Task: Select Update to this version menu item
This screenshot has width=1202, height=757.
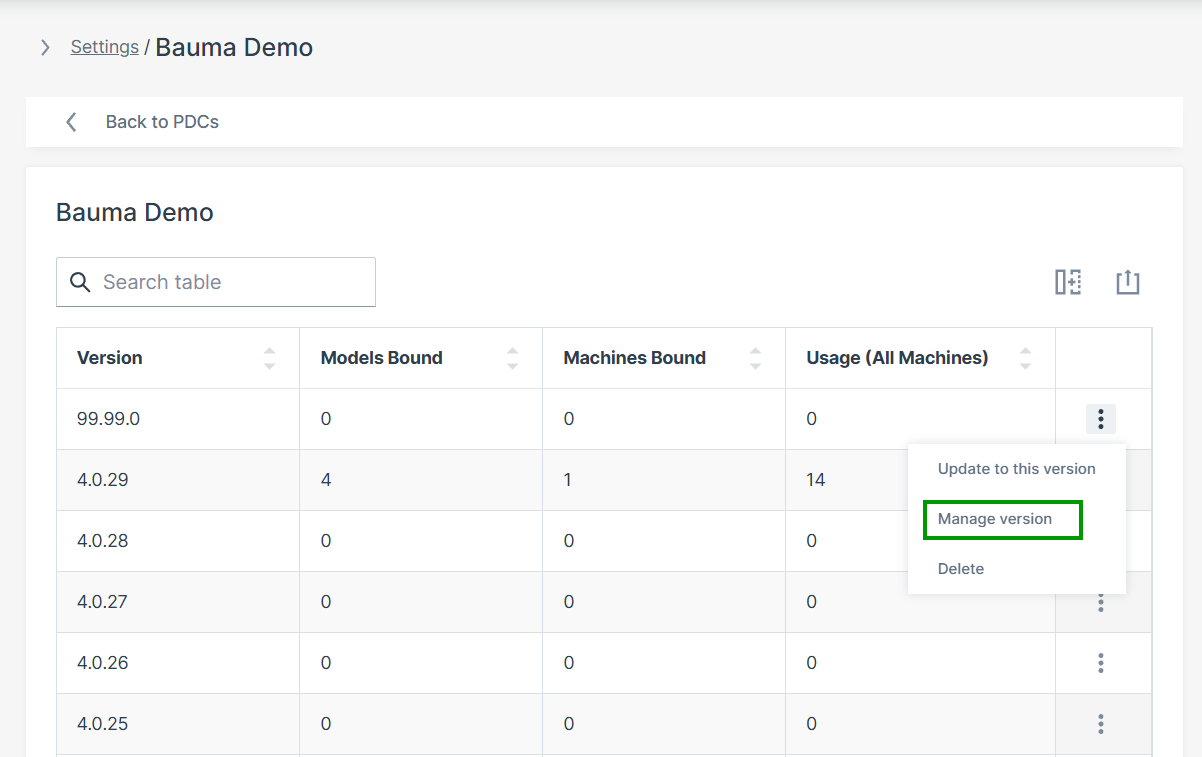Action: (x=1016, y=469)
